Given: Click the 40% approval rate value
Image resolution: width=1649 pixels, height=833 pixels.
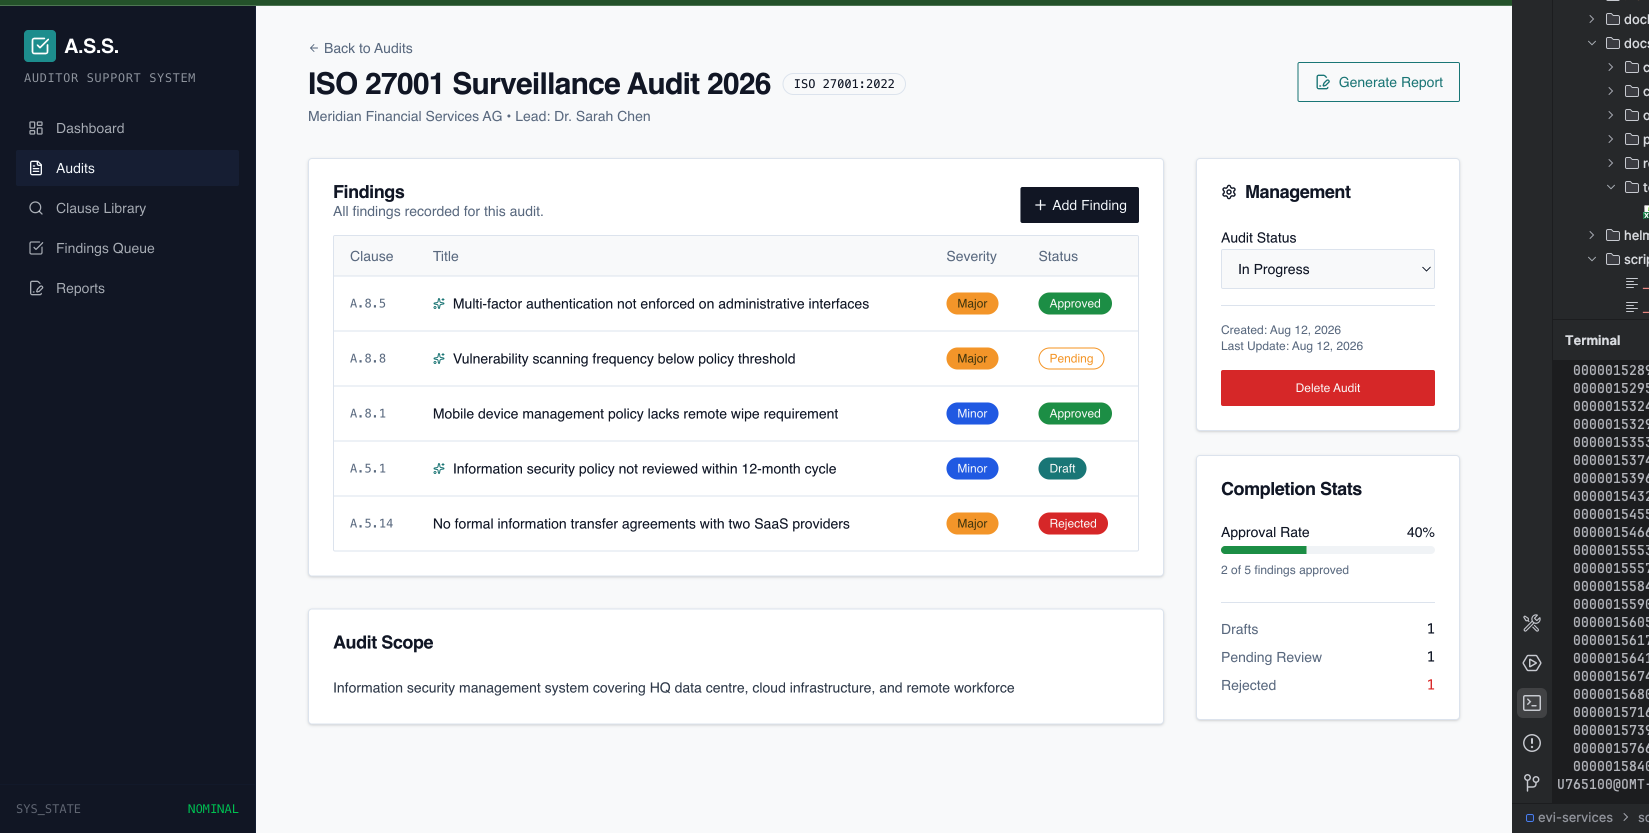Looking at the screenshot, I should 1421,533.
